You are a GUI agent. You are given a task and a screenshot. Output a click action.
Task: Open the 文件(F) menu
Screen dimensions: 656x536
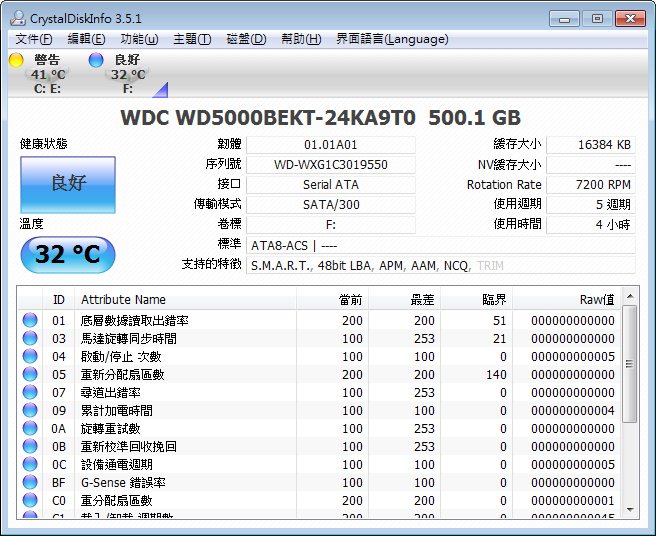tap(34, 39)
